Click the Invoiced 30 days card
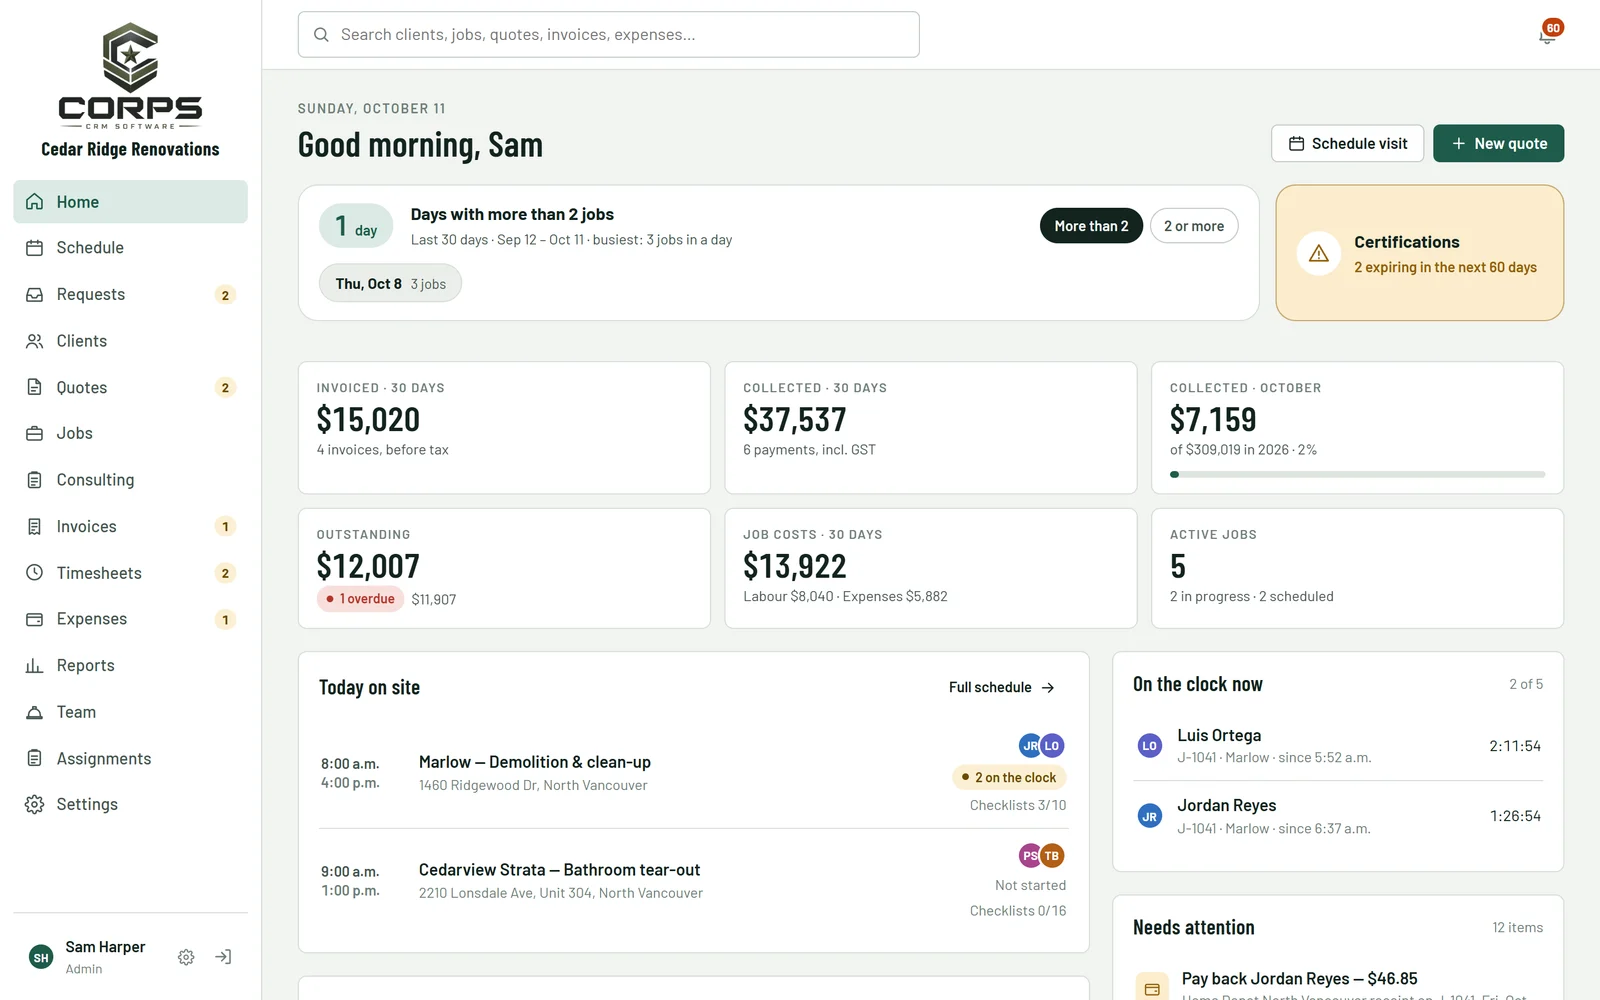 [504, 428]
